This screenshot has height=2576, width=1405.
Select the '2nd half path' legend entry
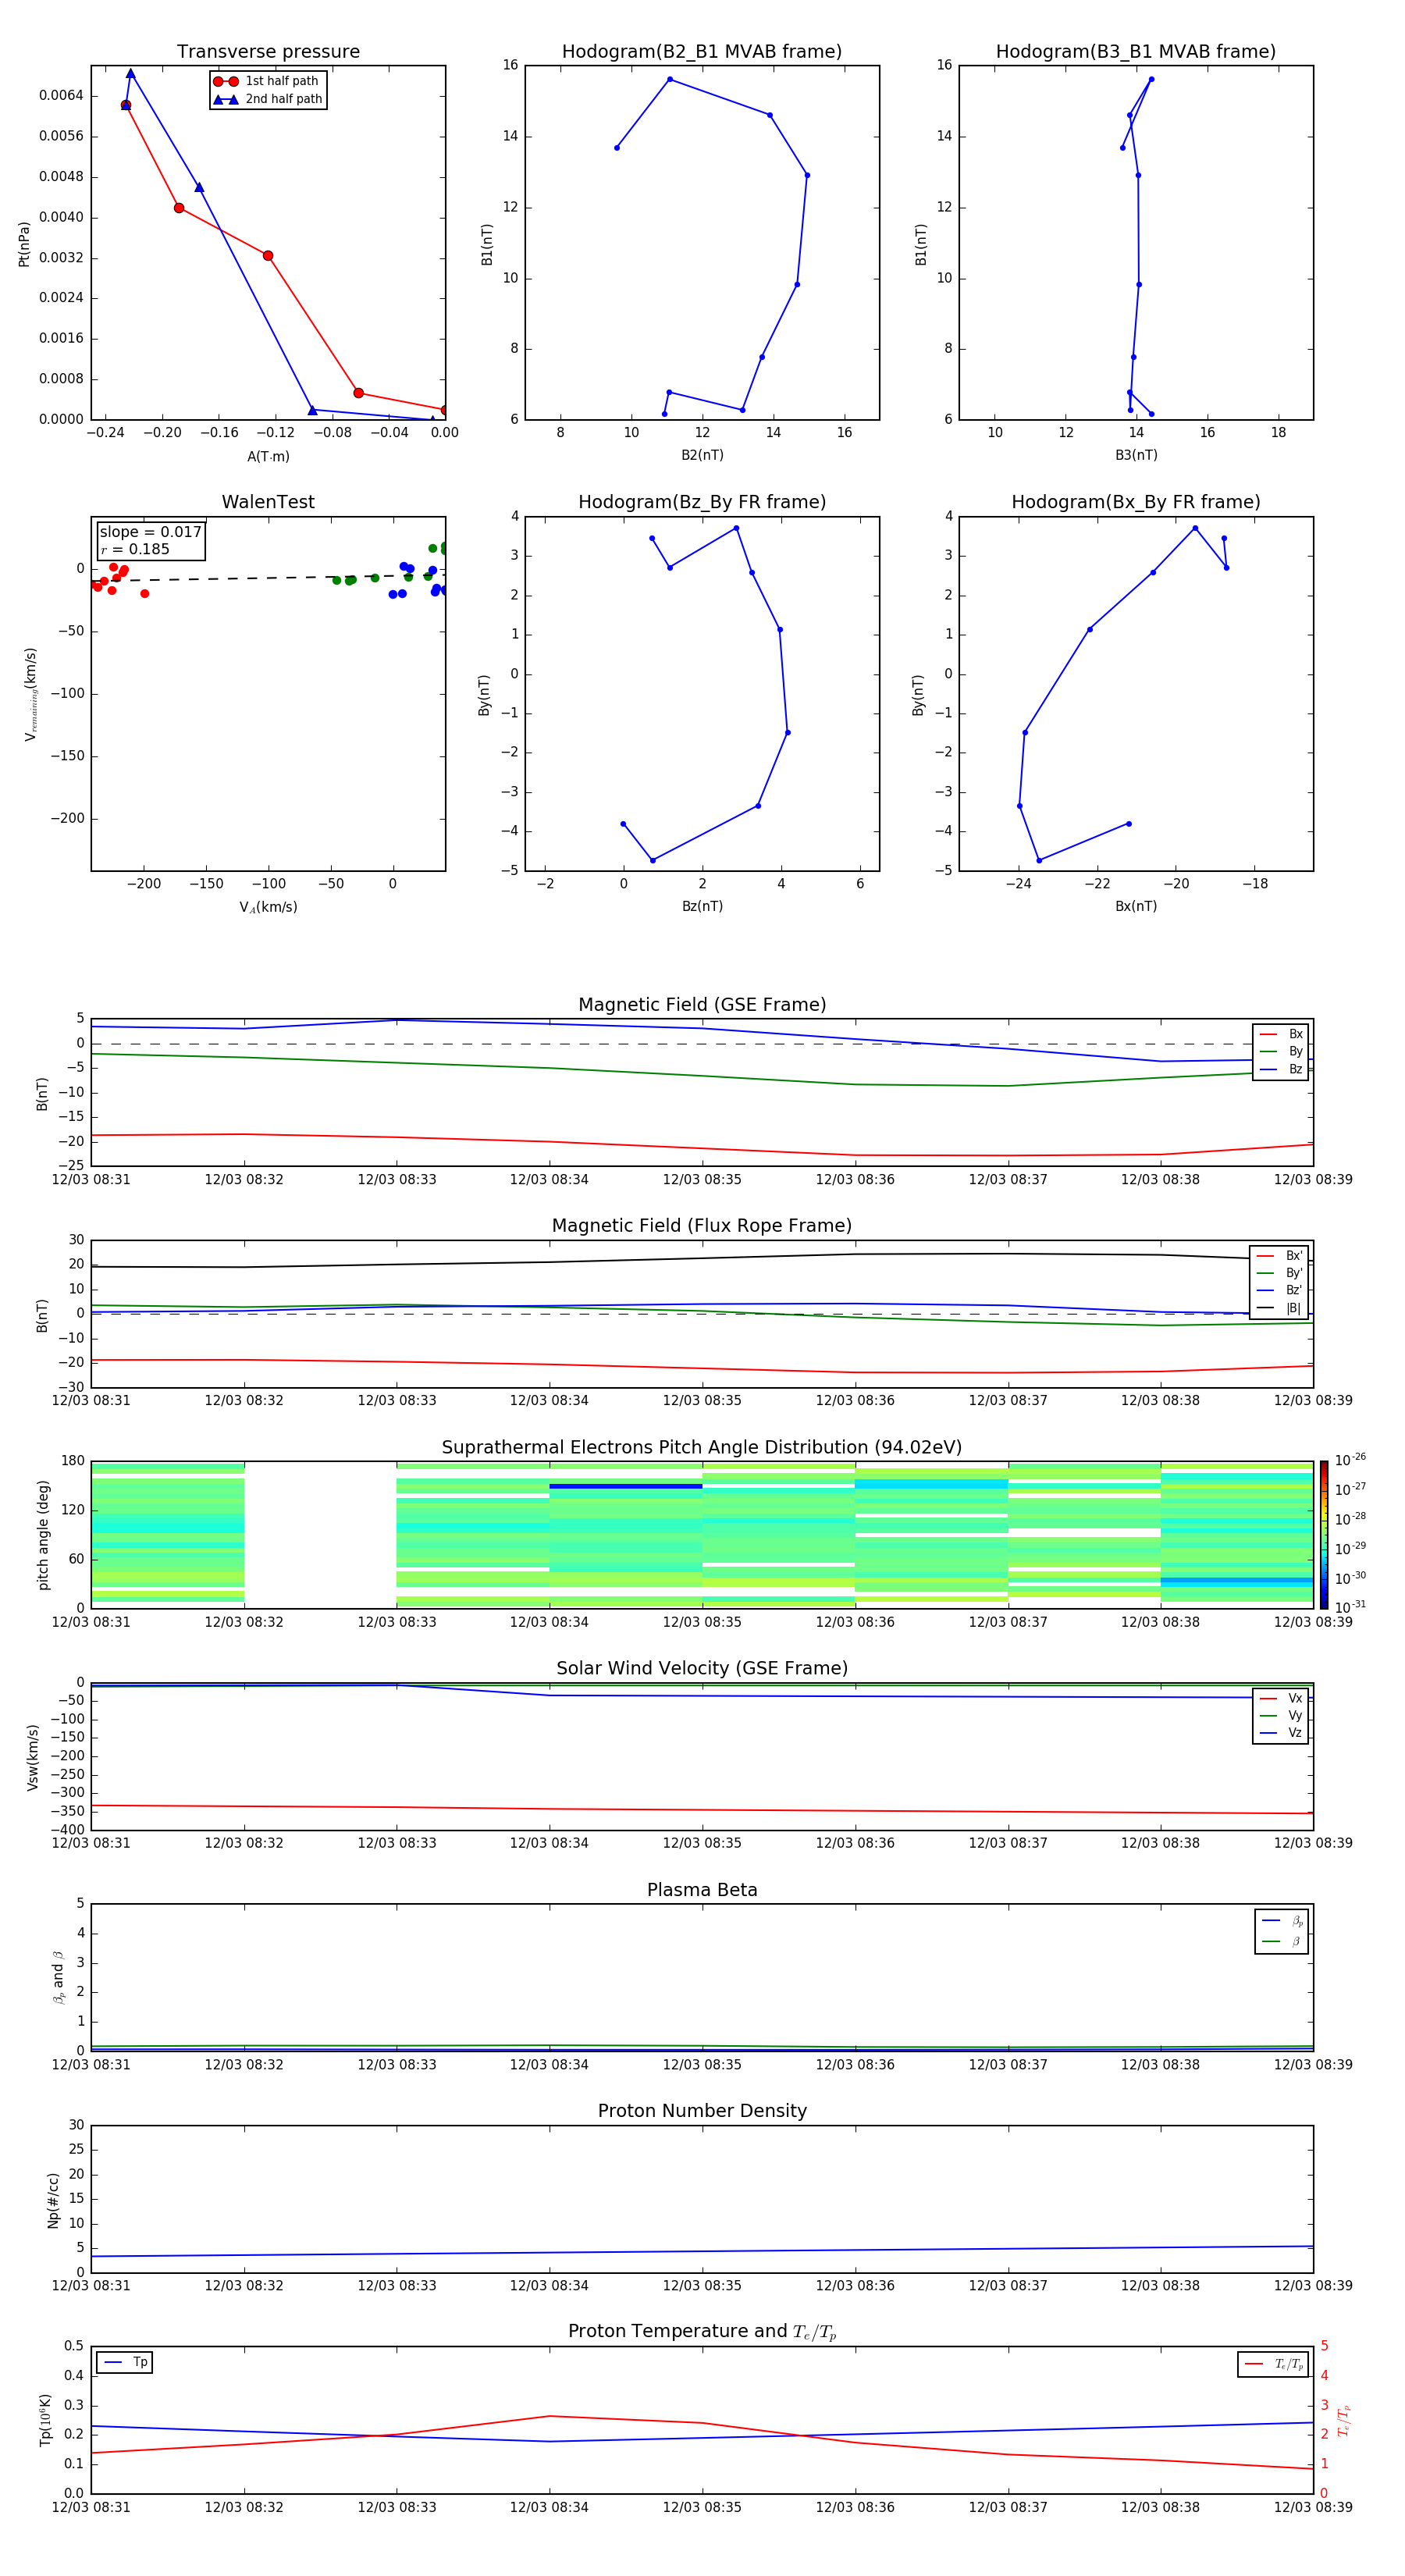tap(266, 99)
